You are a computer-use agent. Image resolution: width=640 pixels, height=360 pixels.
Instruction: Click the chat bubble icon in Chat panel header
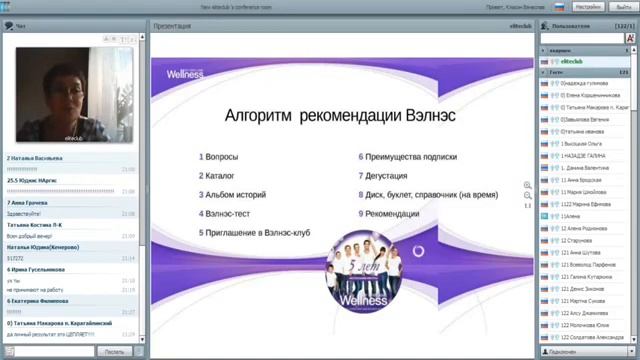click(x=9, y=26)
